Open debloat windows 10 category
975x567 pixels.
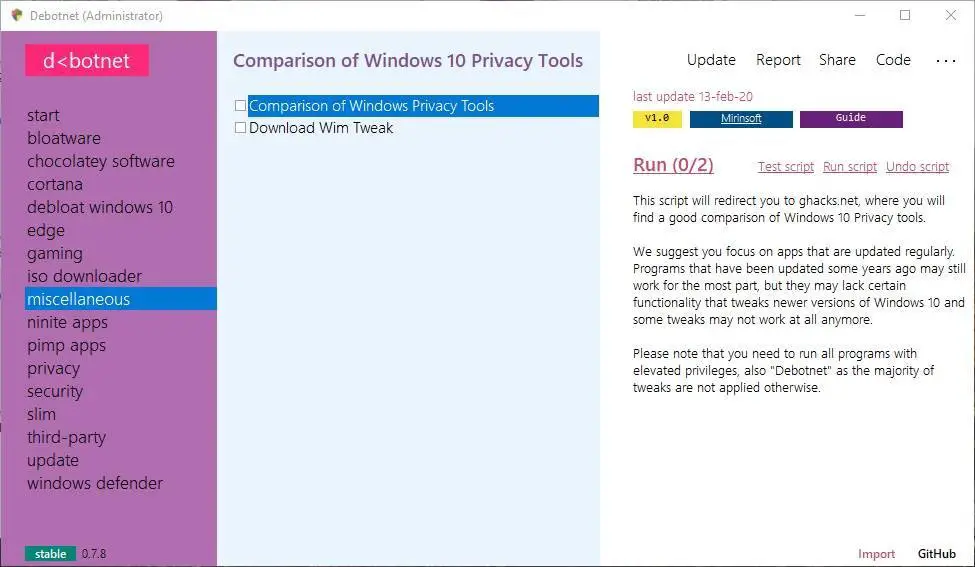pyautogui.click(x=99, y=208)
